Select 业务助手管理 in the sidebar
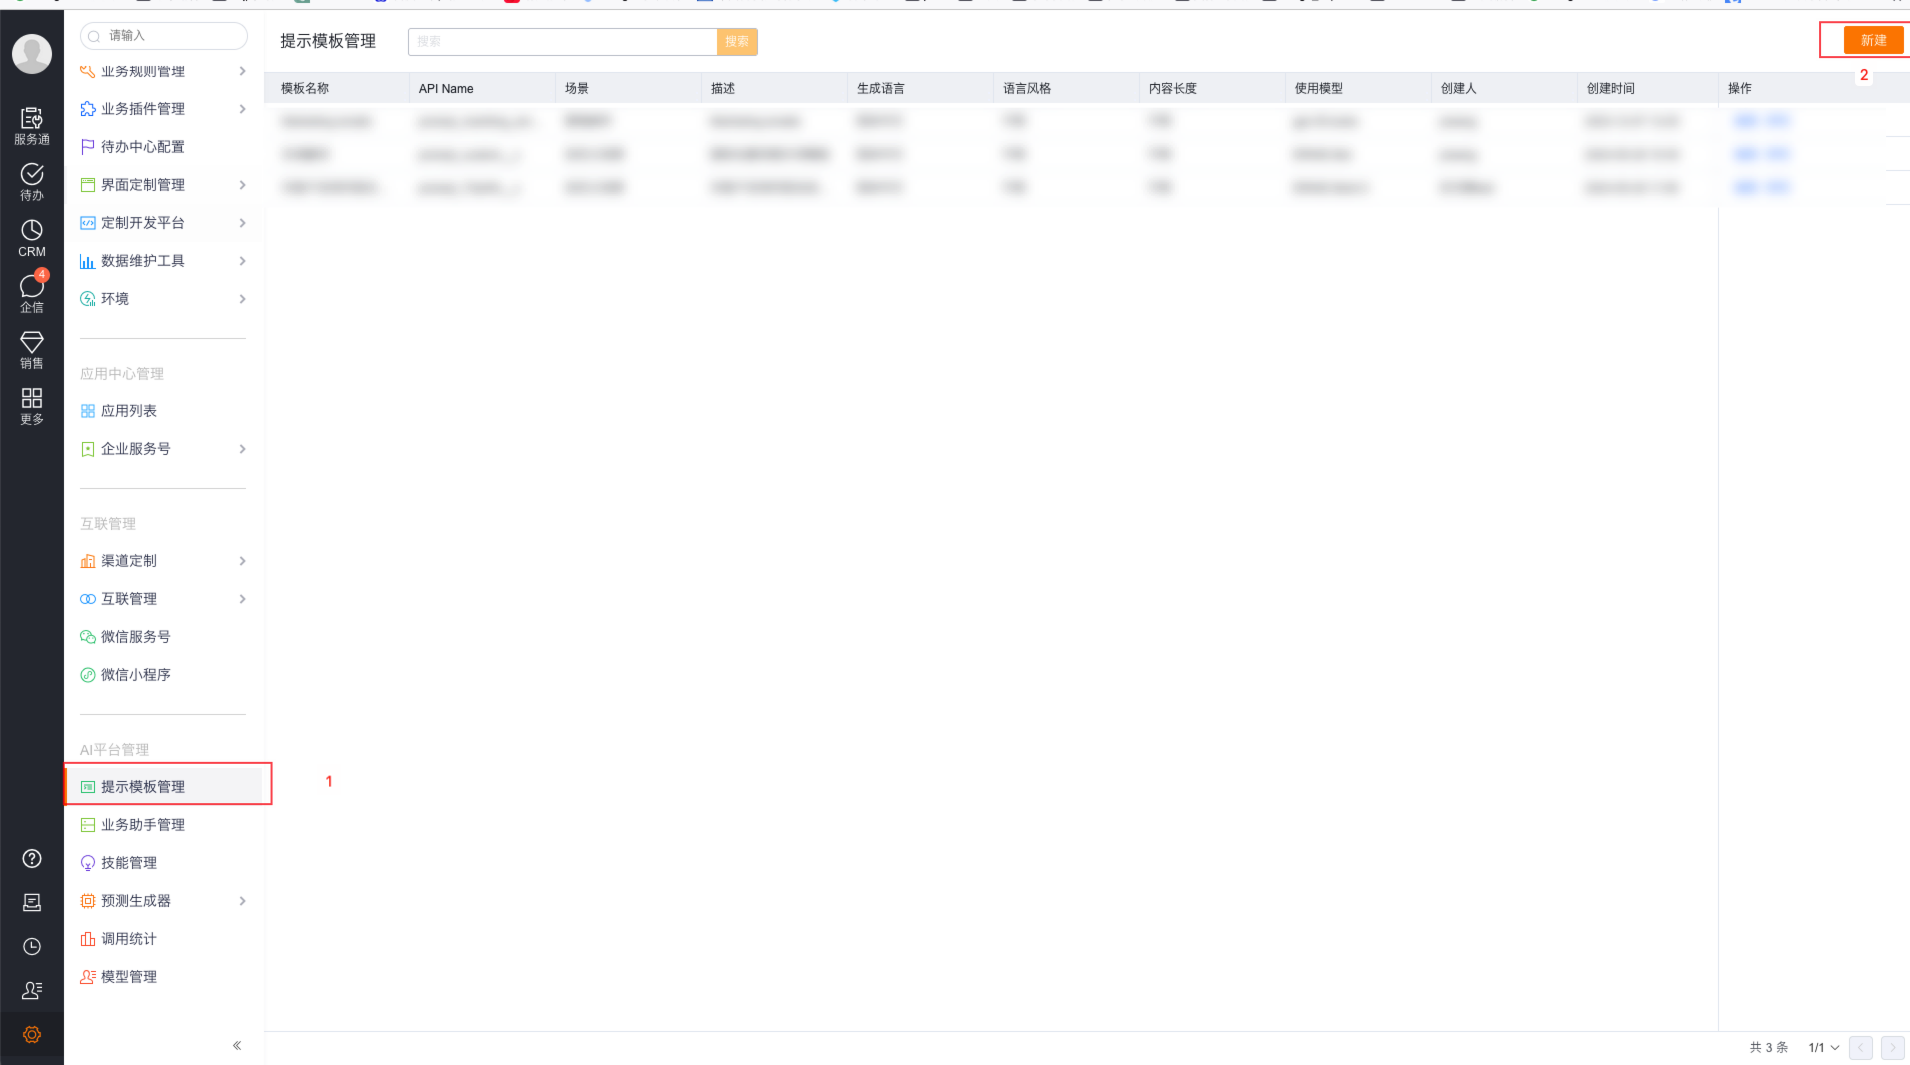Viewport: 1910px width, 1065px height. pos(143,825)
